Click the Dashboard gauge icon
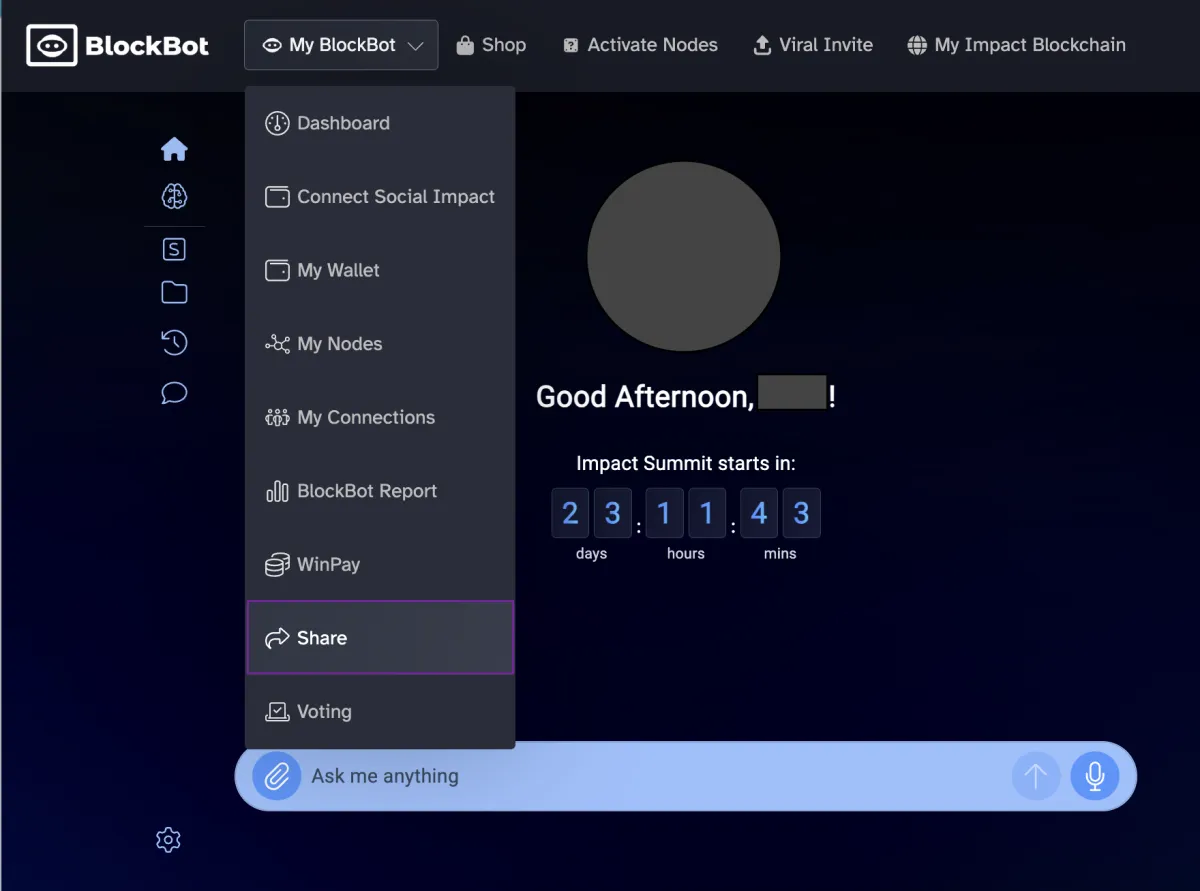 point(277,123)
